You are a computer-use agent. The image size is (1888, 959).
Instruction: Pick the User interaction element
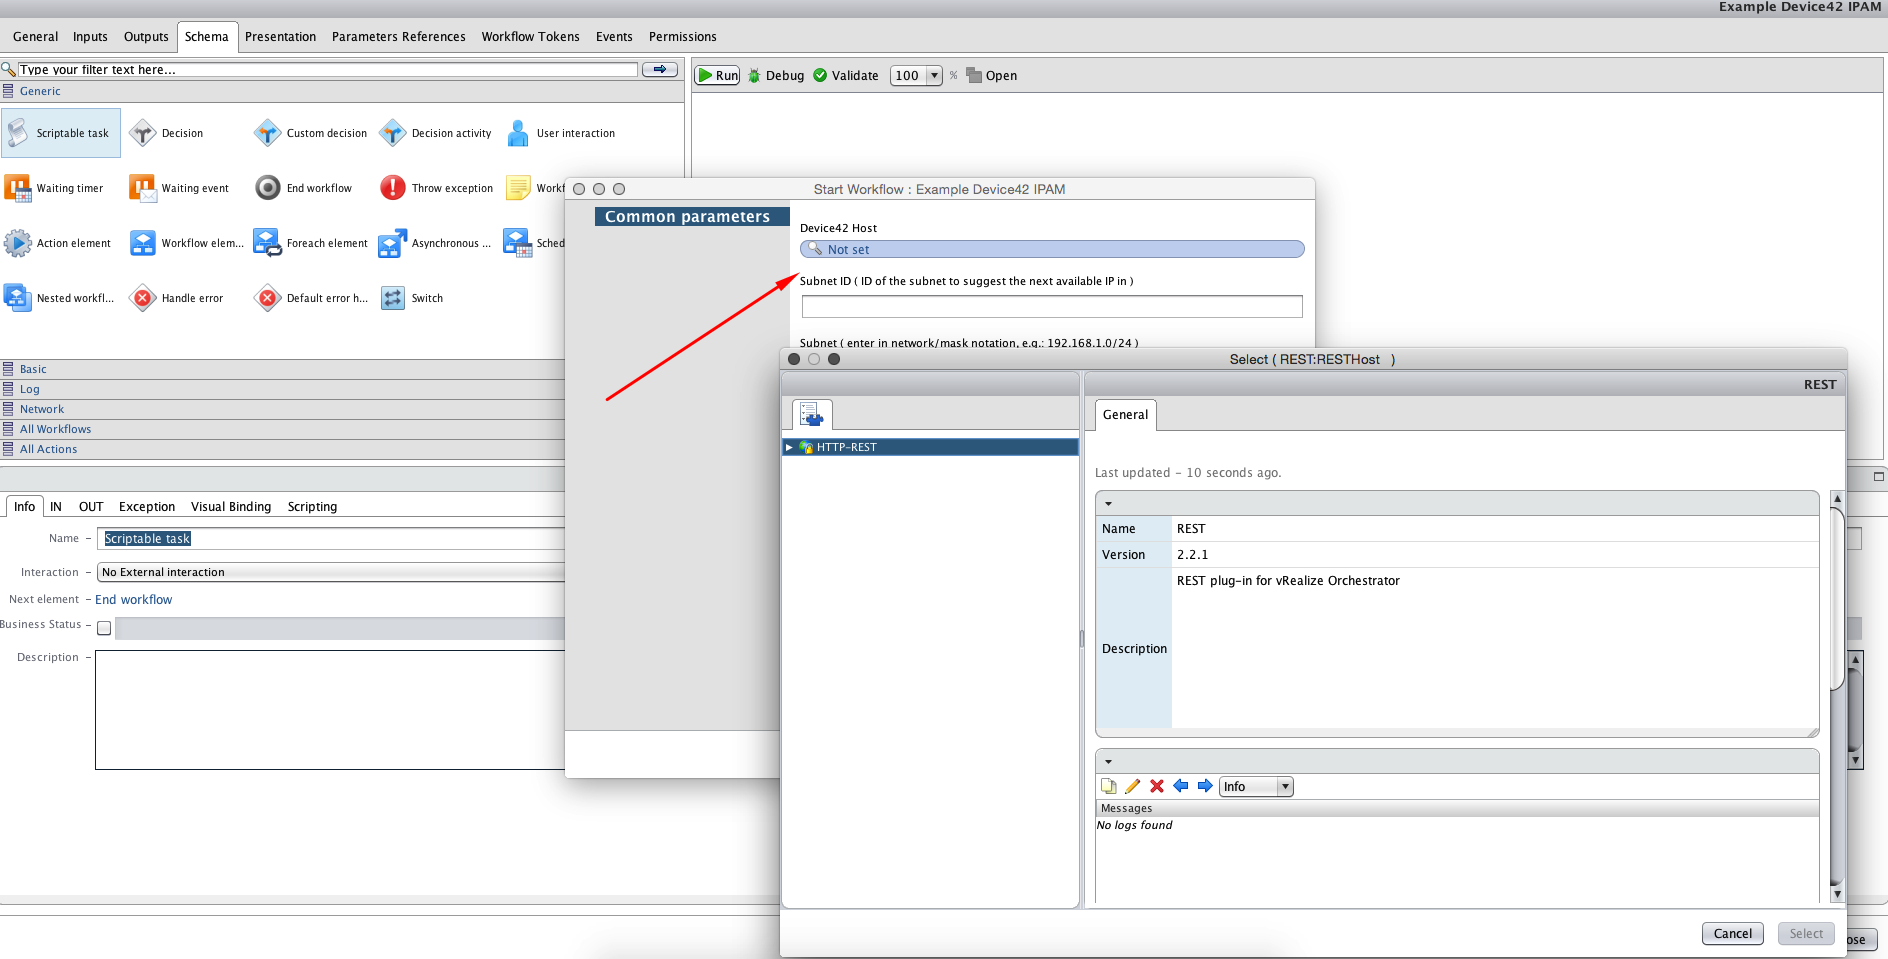tap(561, 133)
